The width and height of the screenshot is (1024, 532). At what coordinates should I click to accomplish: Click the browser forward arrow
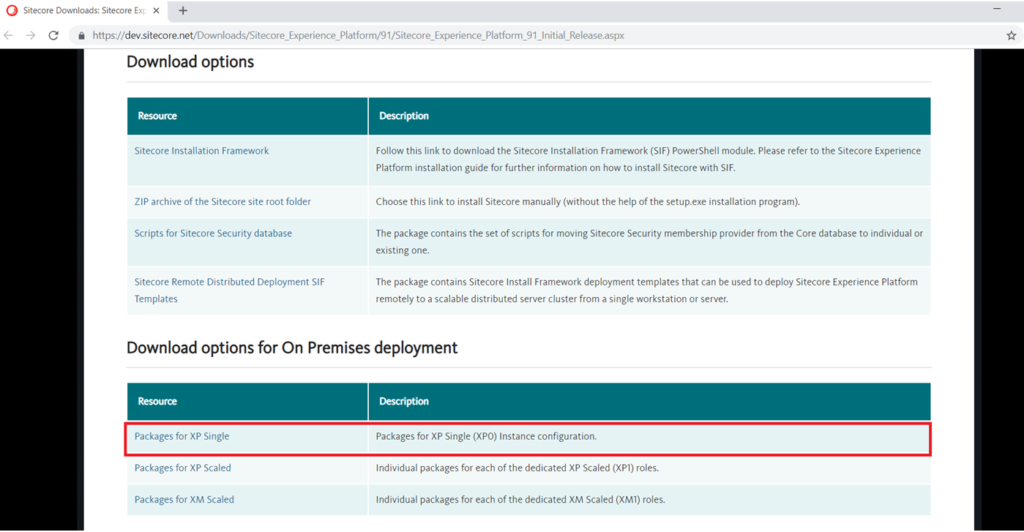tap(31, 35)
